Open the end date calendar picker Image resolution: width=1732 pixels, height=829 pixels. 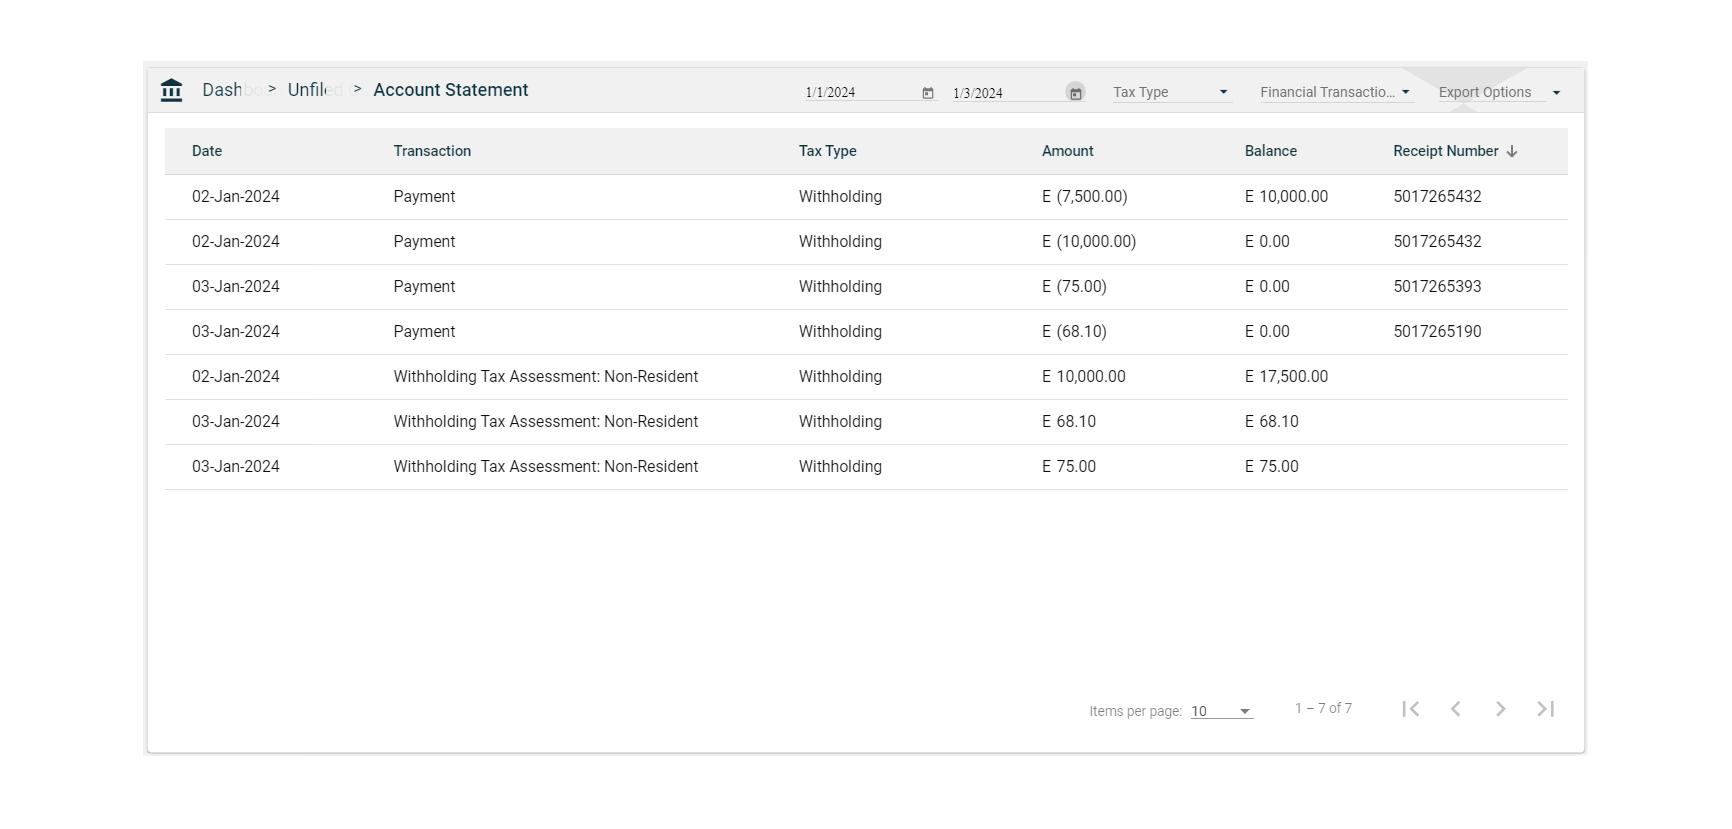pyautogui.click(x=1075, y=93)
